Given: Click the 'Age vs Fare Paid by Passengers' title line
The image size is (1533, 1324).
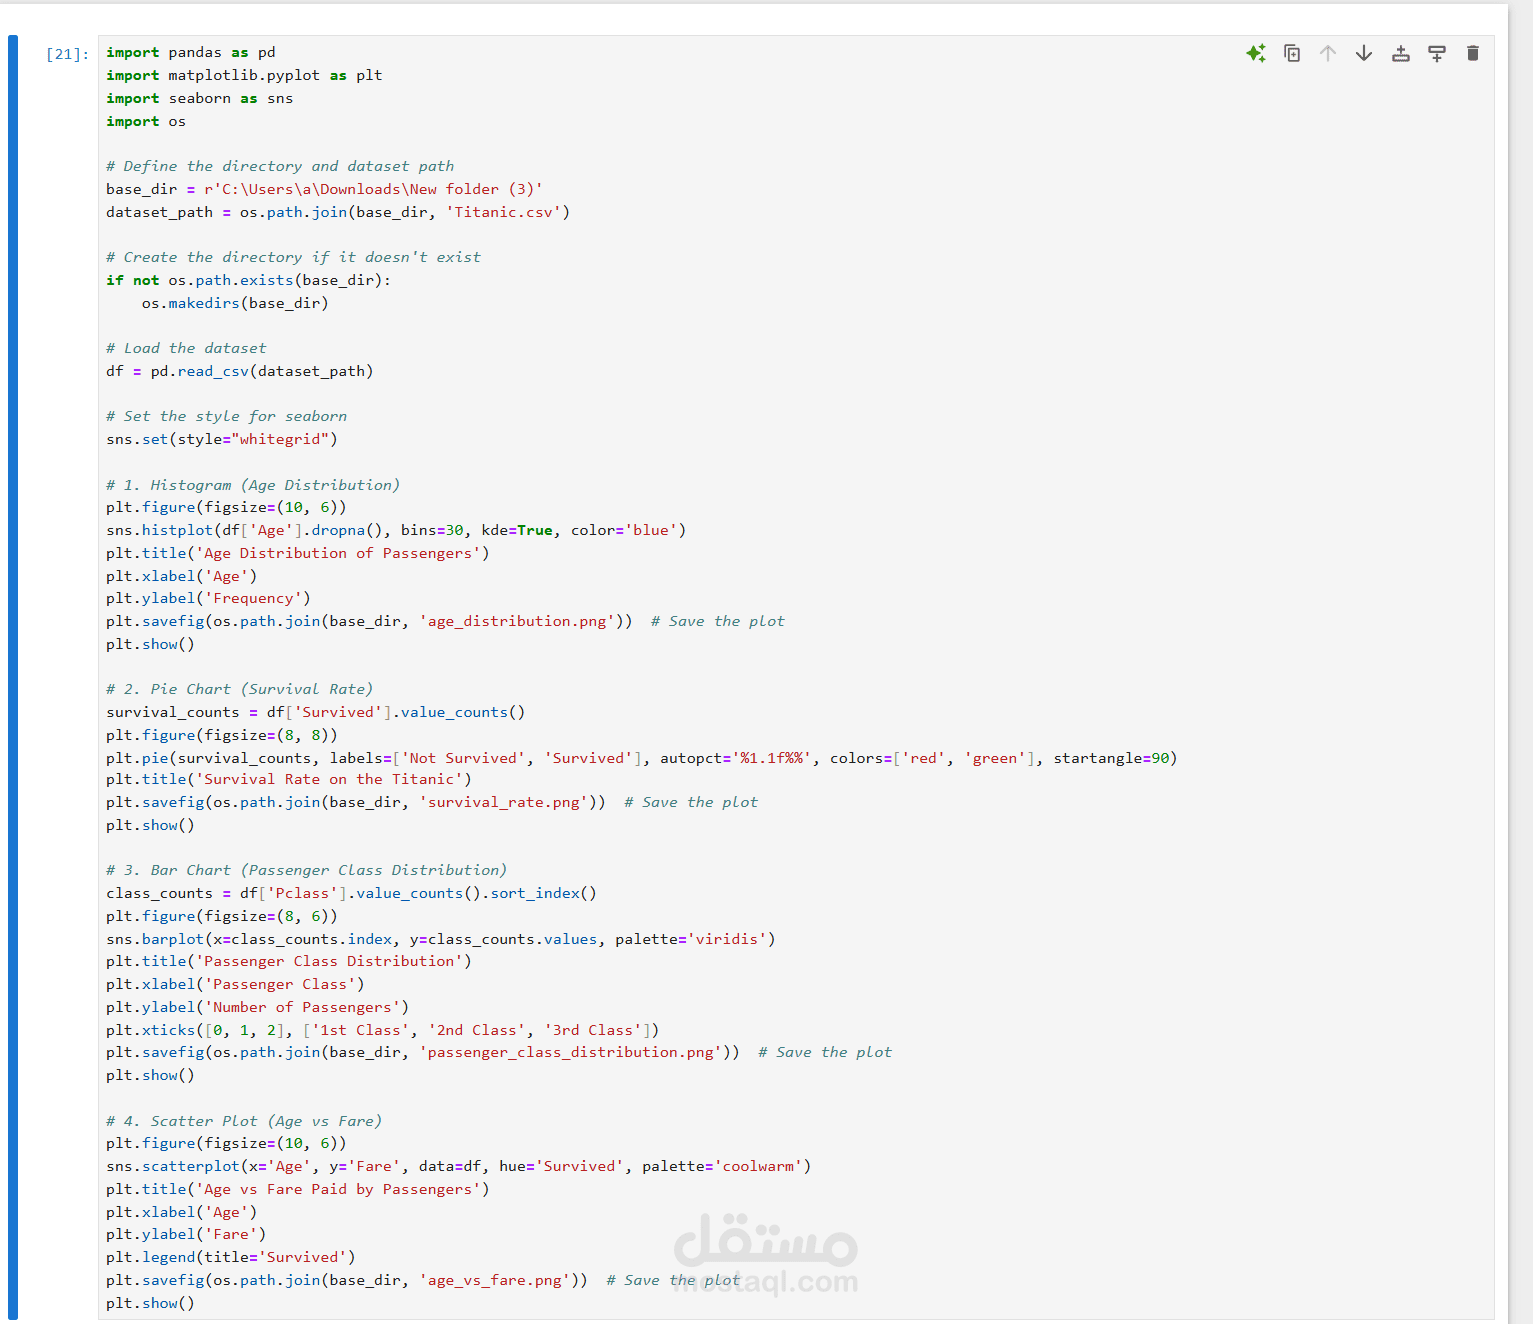Looking at the screenshot, I should [298, 1189].
